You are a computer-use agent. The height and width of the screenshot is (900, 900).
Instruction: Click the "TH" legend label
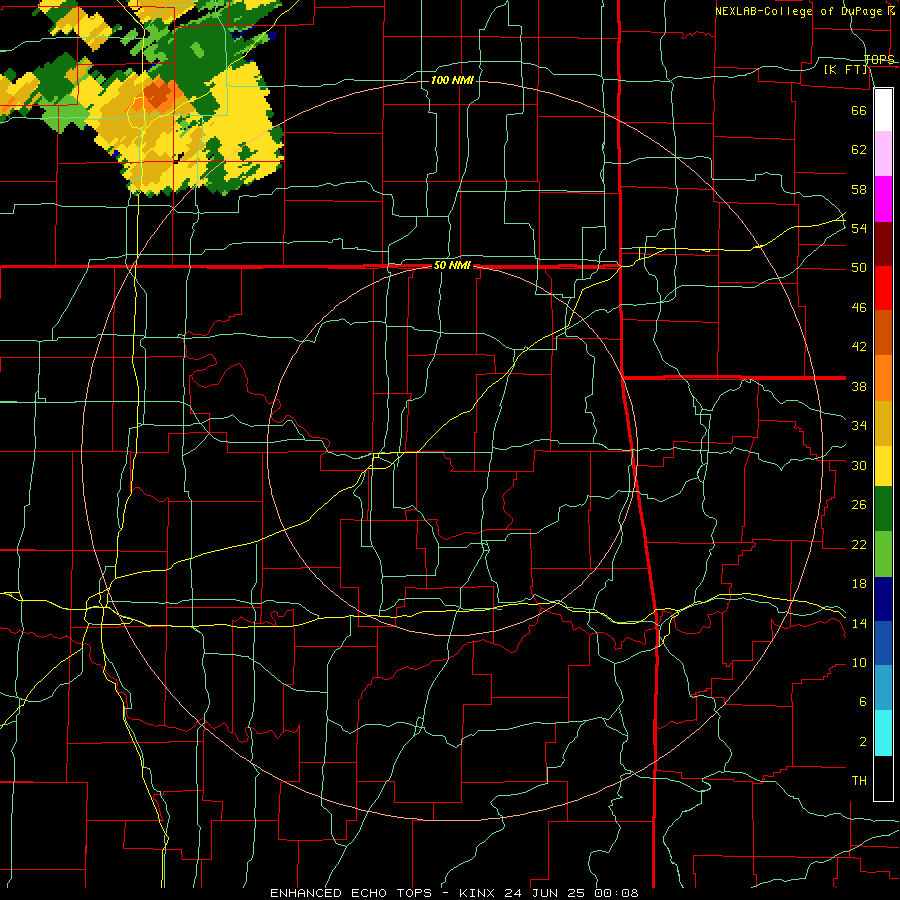click(x=859, y=781)
